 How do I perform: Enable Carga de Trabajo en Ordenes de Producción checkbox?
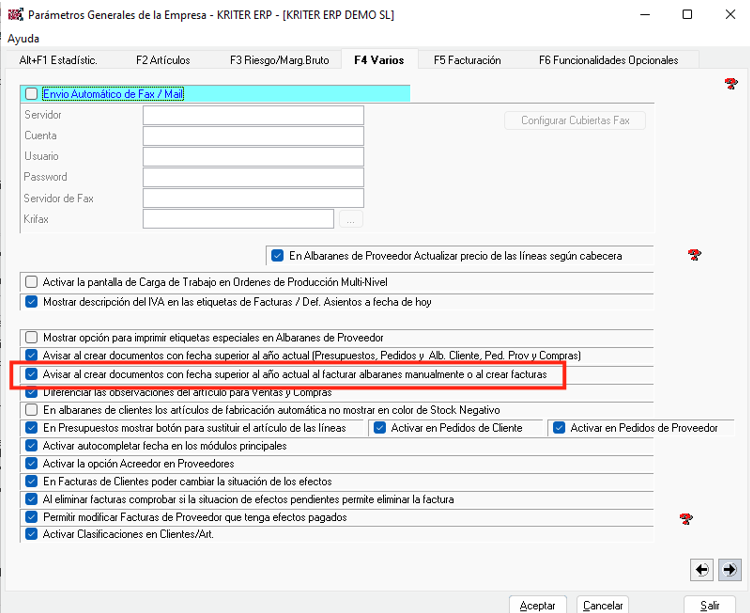pos(32,282)
